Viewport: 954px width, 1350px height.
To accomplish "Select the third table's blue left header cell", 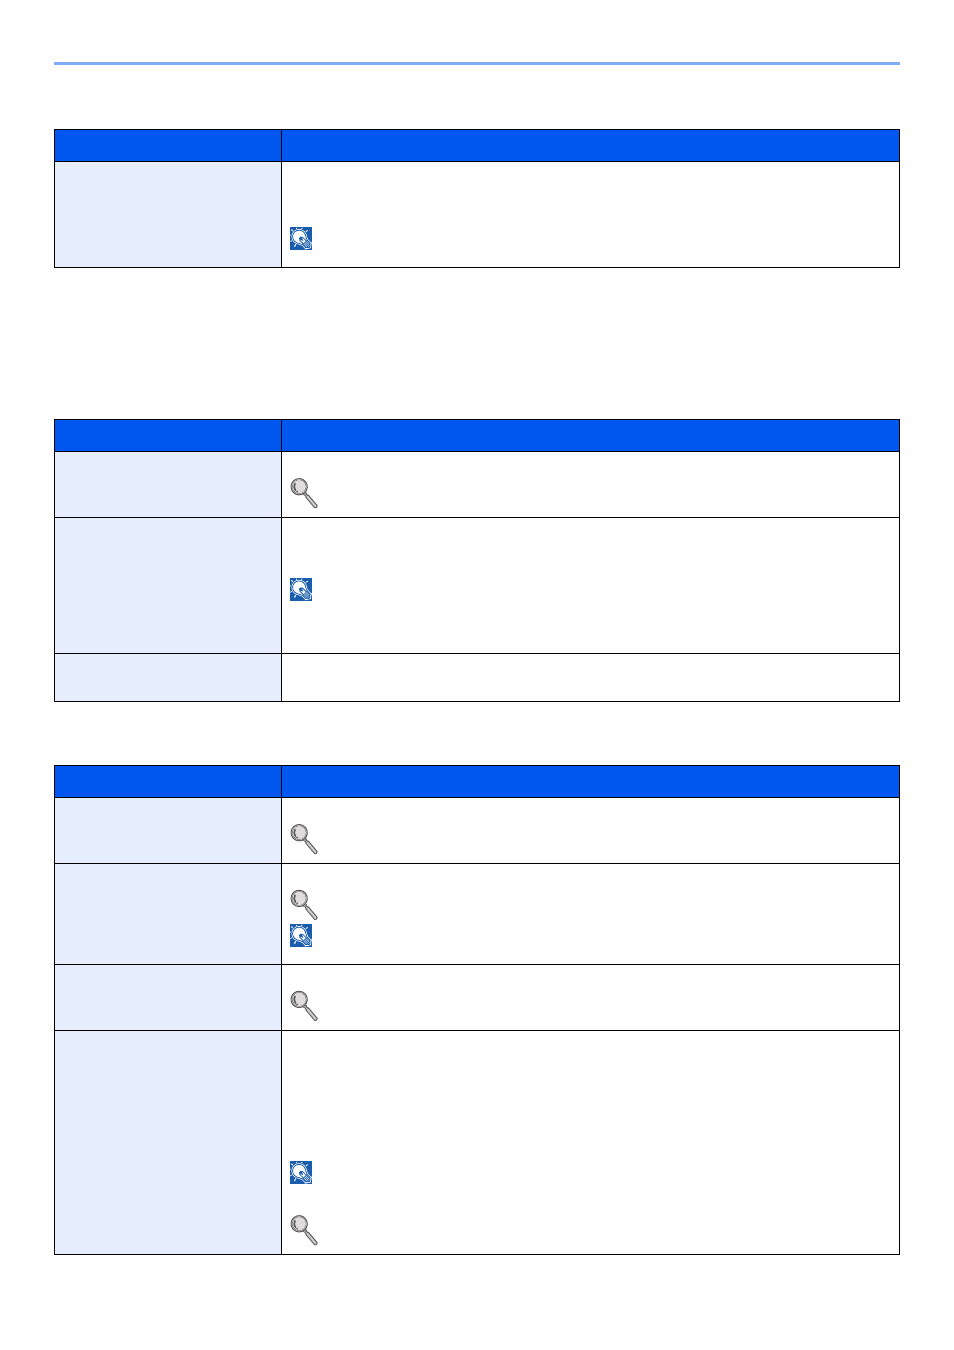I will pos(168,781).
